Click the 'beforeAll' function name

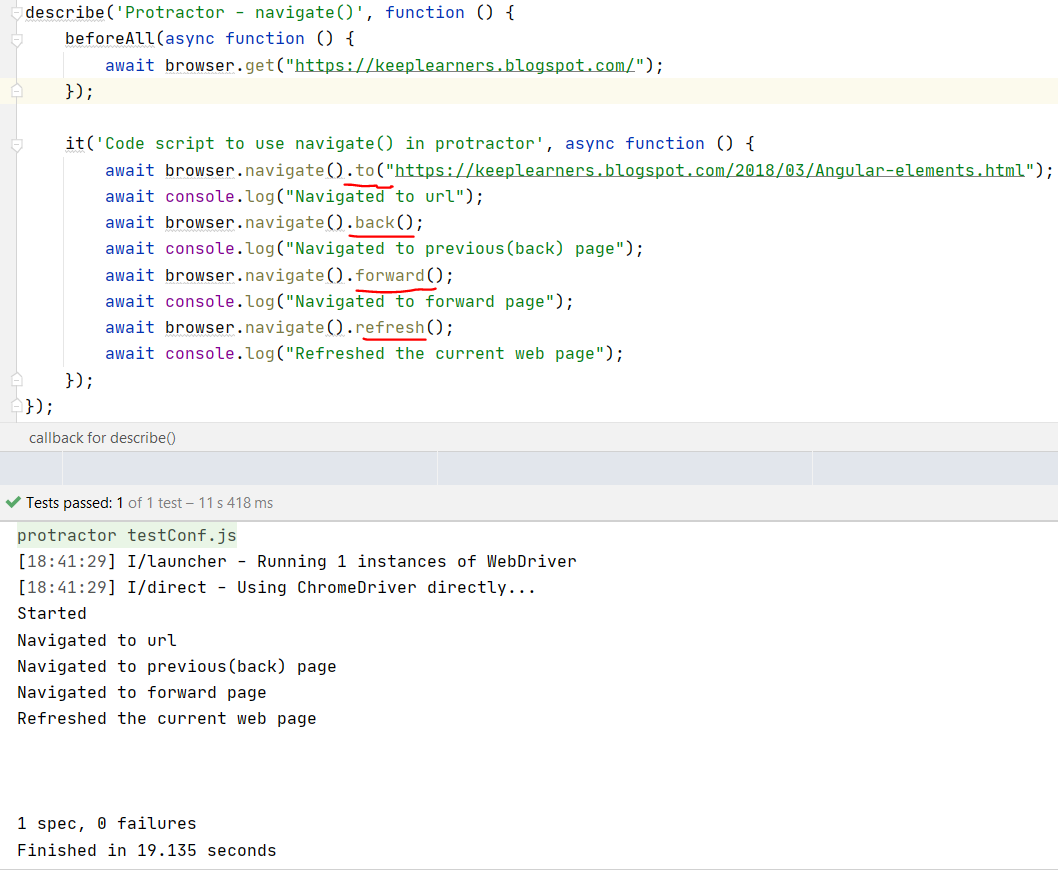pos(110,38)
